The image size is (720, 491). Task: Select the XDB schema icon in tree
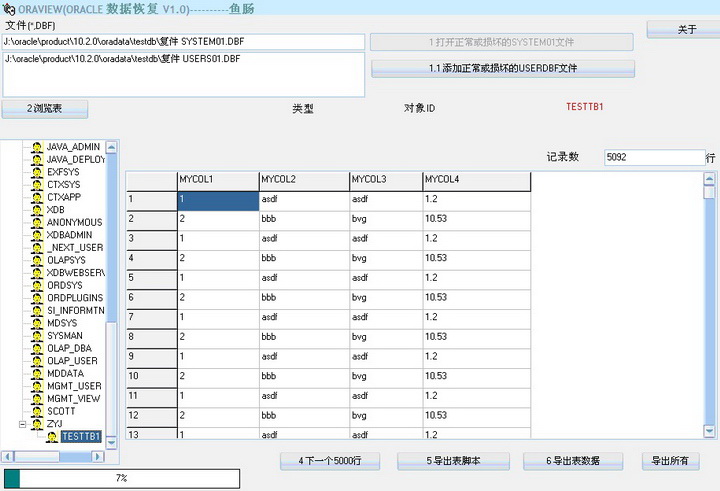36,210
